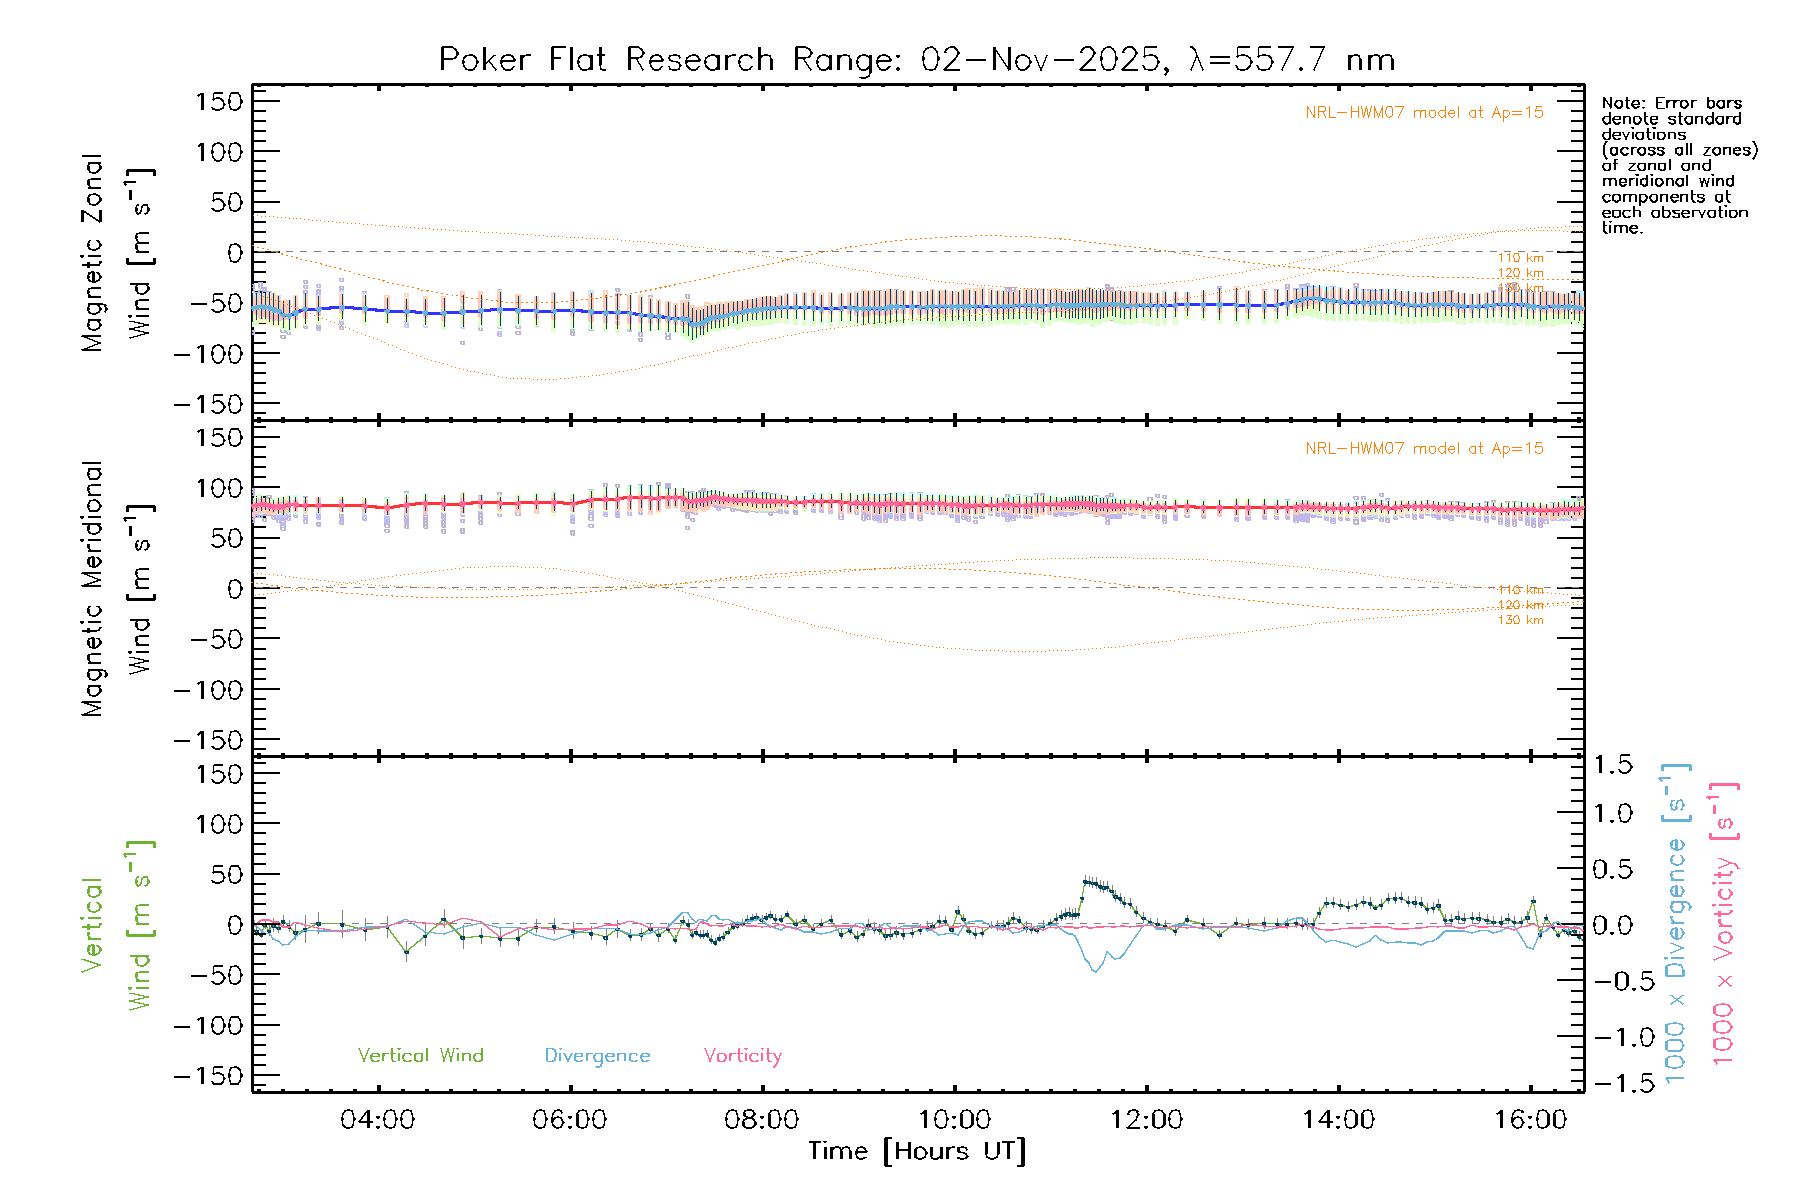1800x1200 pixels.
Task: Click the pink "Vorticity" legend label
Action: (x=742, y=1055)
